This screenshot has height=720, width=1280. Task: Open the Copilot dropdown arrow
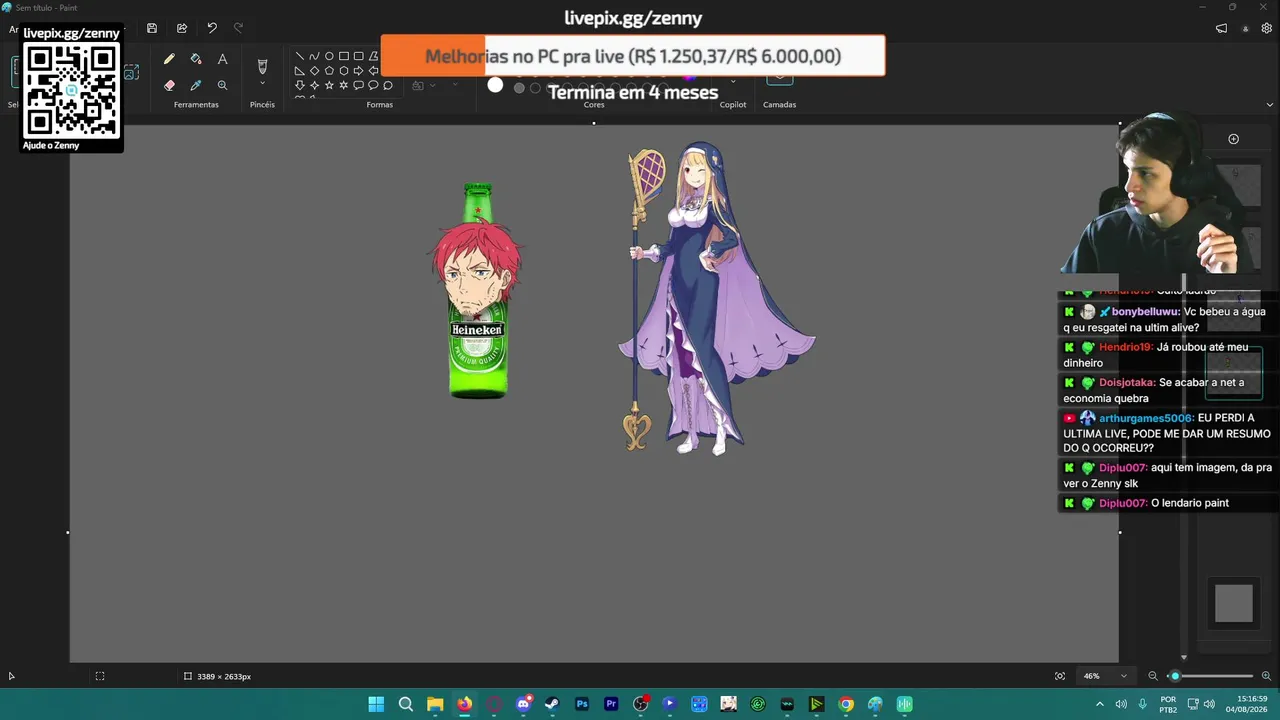tap(733, 82)
